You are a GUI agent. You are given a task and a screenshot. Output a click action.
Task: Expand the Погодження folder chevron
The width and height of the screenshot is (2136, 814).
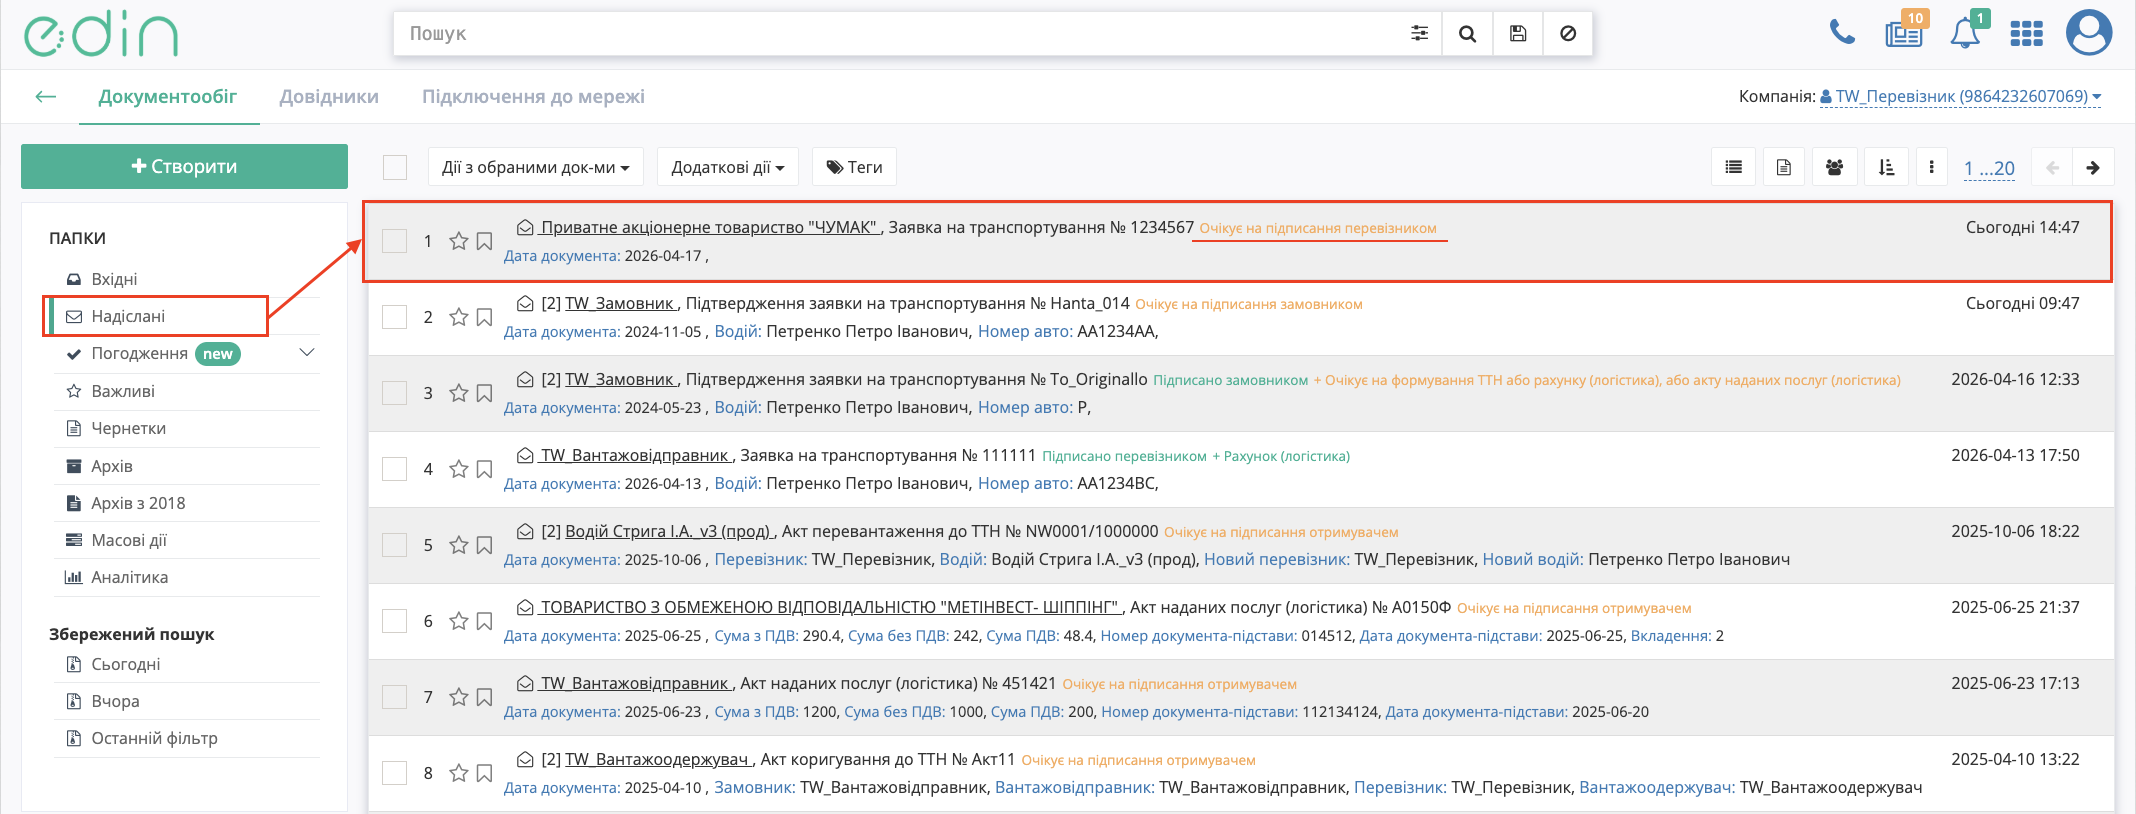click(307, 352)
